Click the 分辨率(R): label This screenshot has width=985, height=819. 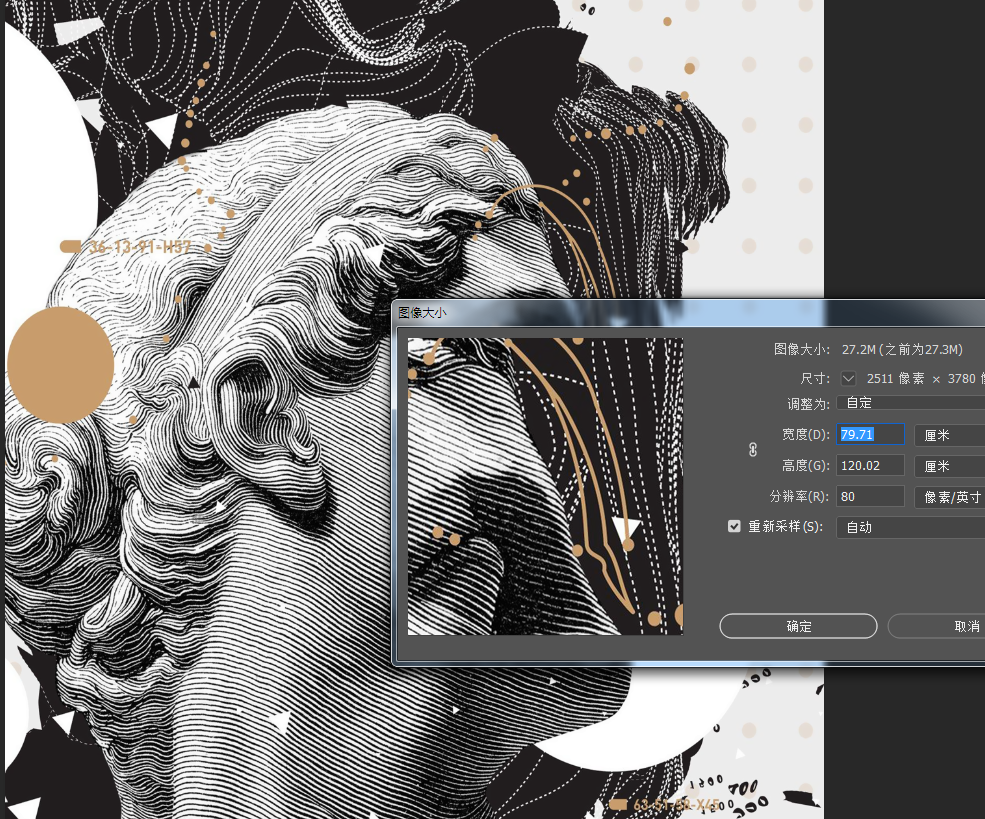(x=800, y=496)
